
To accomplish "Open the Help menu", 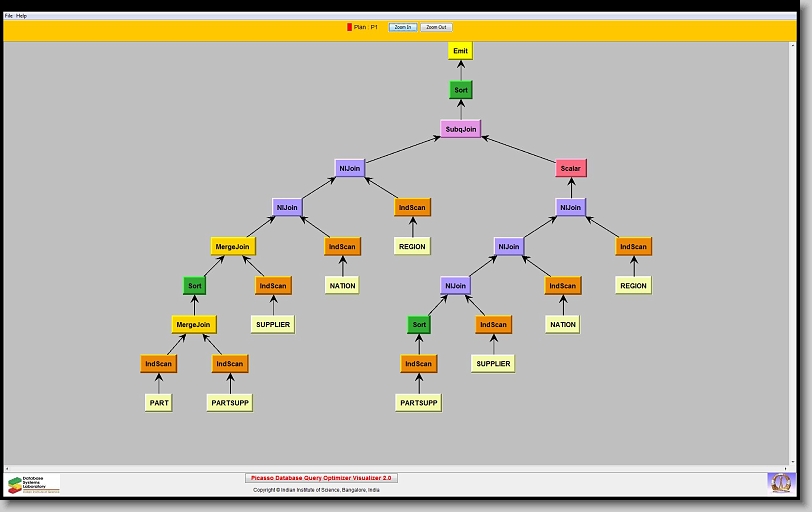I will coord(22,16).
